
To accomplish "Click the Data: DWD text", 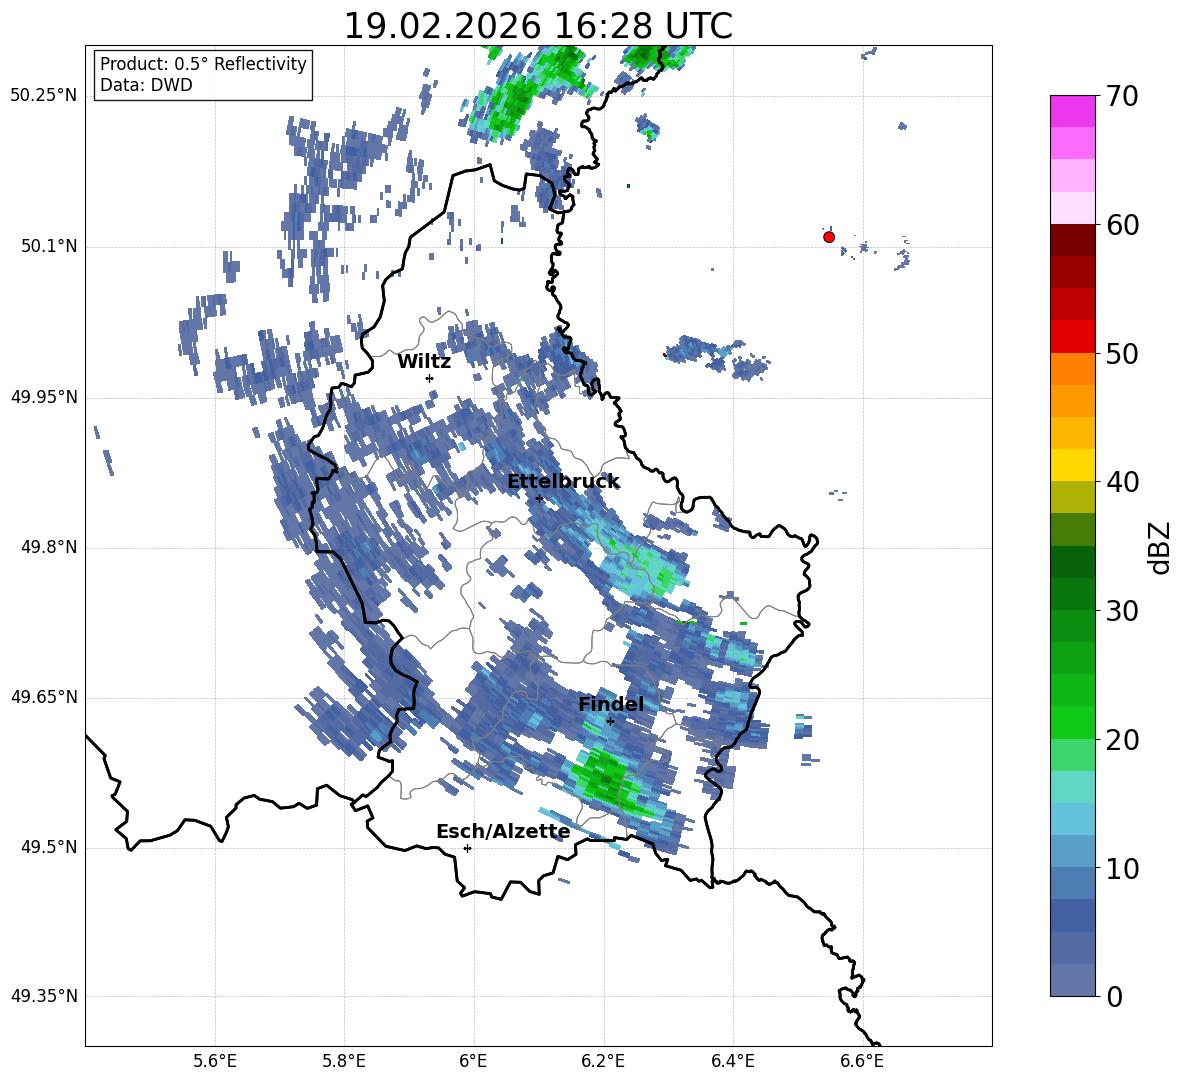I will 146,85.
